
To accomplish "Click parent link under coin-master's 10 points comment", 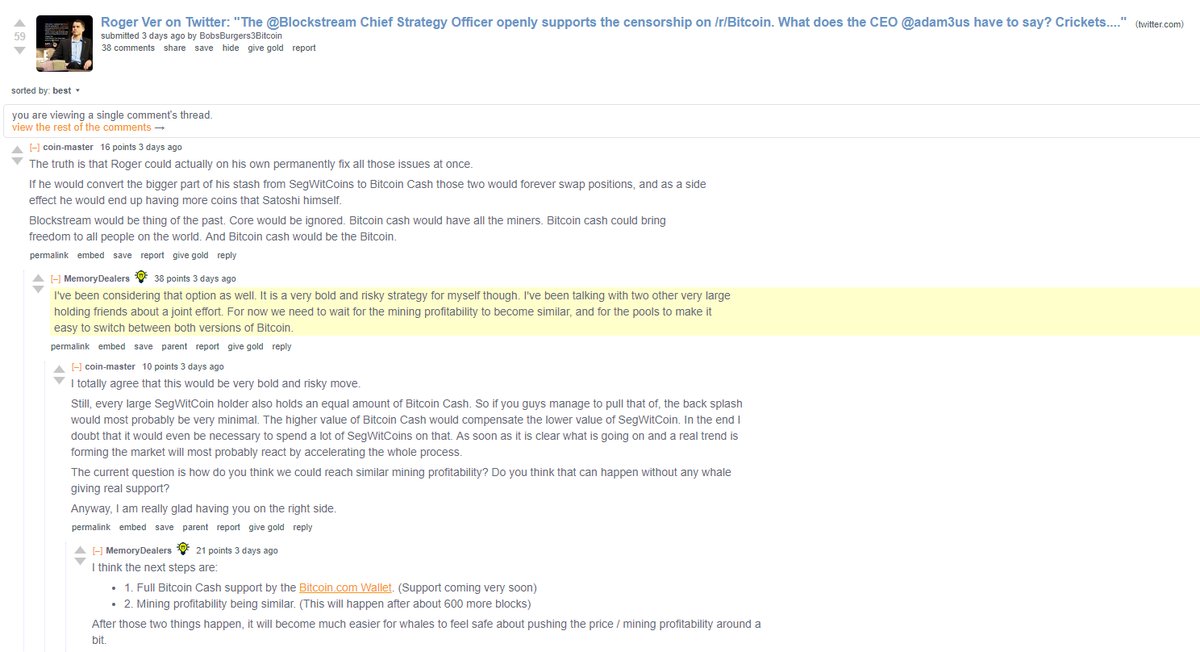I will point(195,527).
